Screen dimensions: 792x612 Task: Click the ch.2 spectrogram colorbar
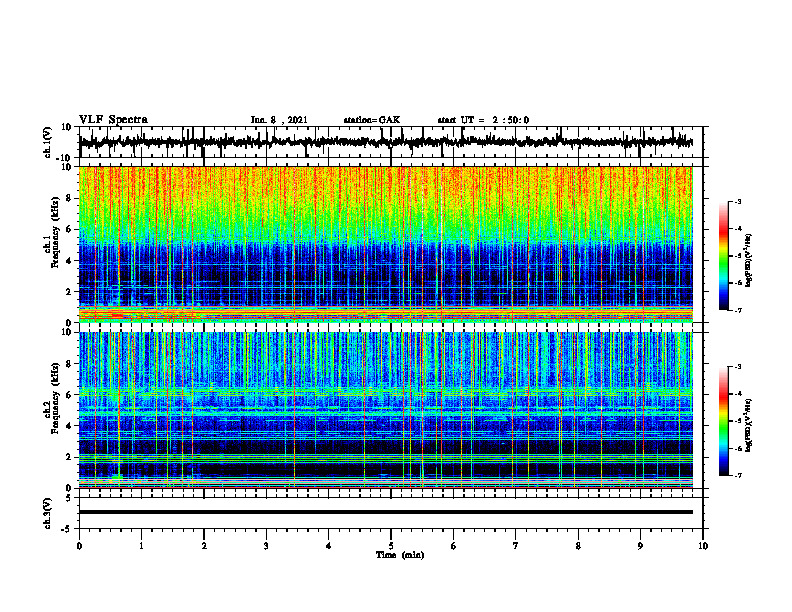tap(723, 421)
